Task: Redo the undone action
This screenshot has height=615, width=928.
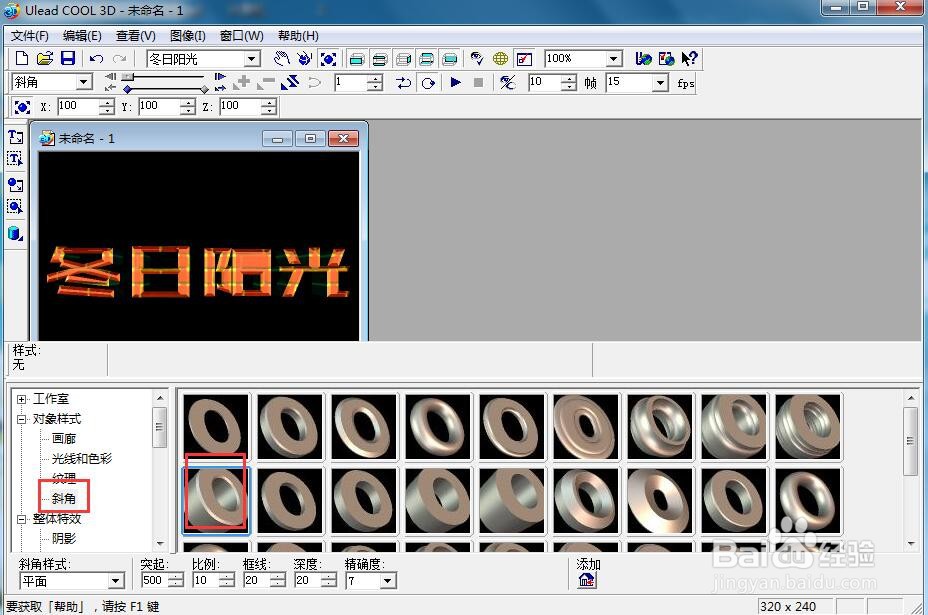Action: 120,59
